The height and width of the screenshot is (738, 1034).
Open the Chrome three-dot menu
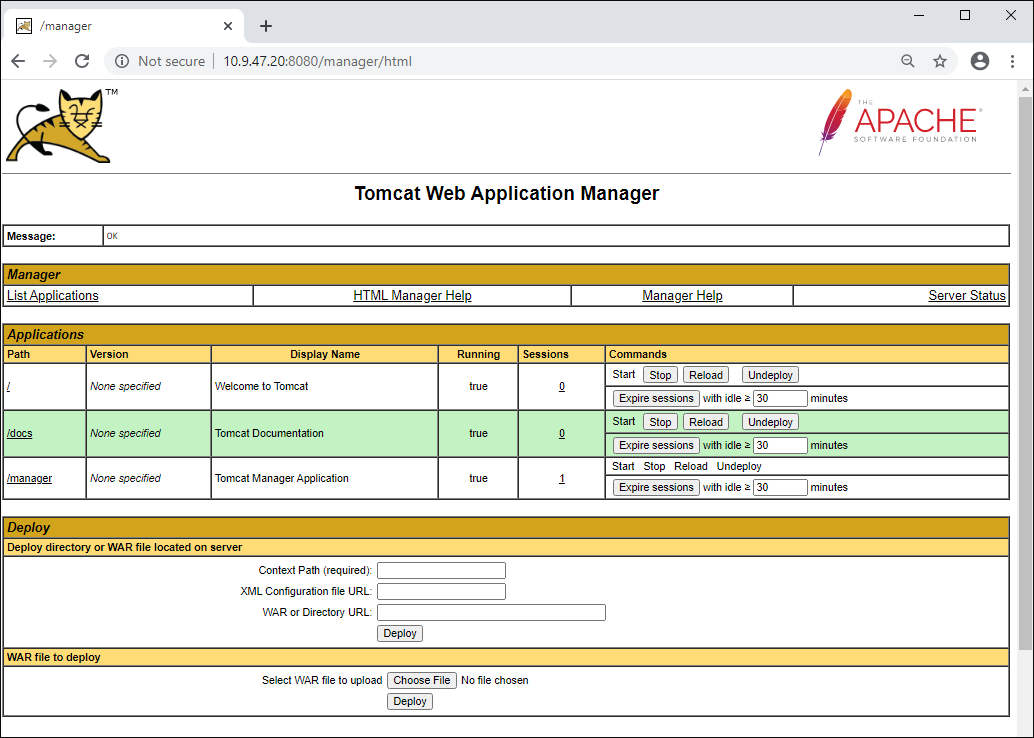pos(1012,61)
